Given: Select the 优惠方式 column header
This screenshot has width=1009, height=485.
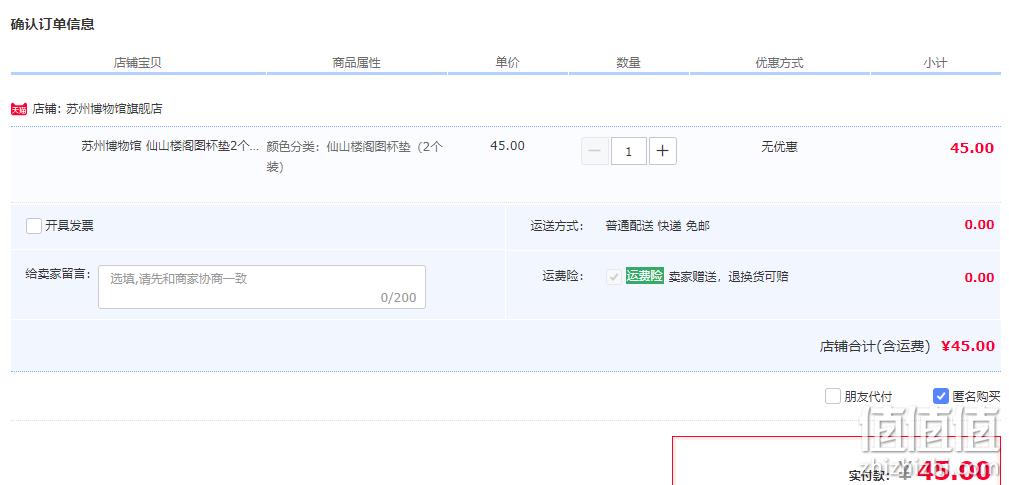Looking at the screenshot, I should tap(779, 62).
